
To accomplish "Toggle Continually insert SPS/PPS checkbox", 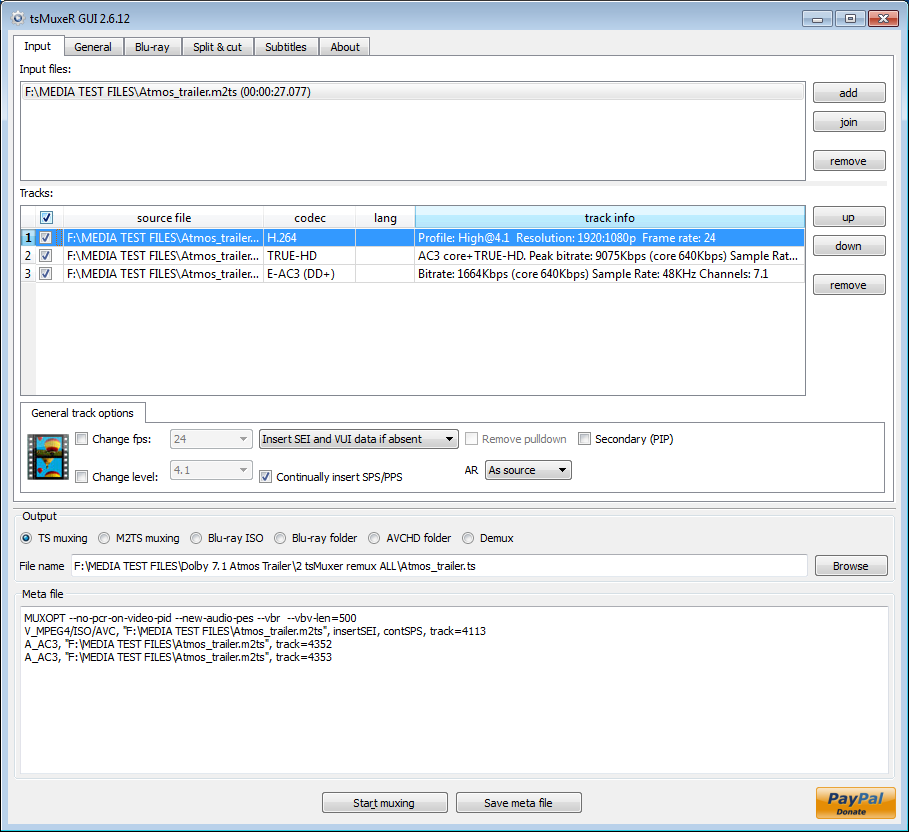I will [x=266, y=477].
